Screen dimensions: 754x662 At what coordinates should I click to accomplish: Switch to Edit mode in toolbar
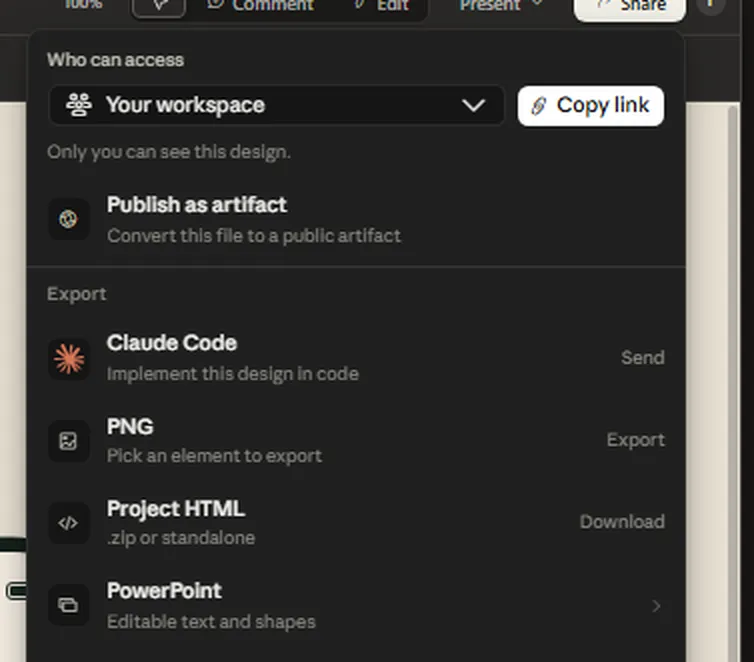pos(381,6)
